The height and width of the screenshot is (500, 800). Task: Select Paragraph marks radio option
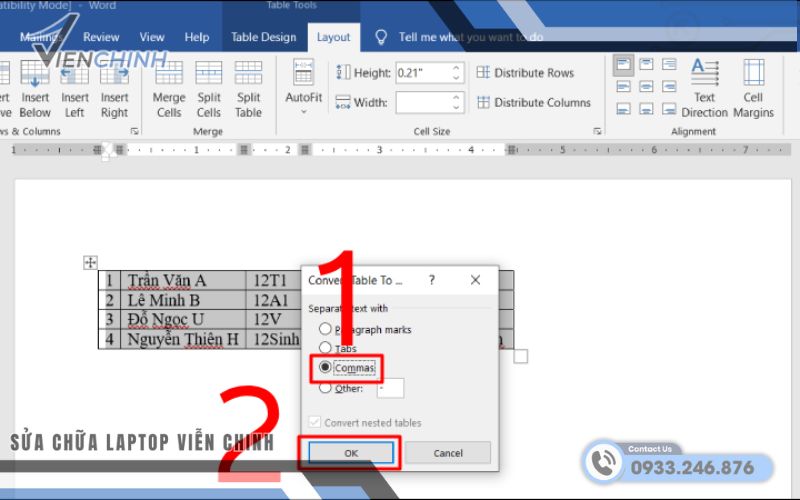[x=325, y=329]
